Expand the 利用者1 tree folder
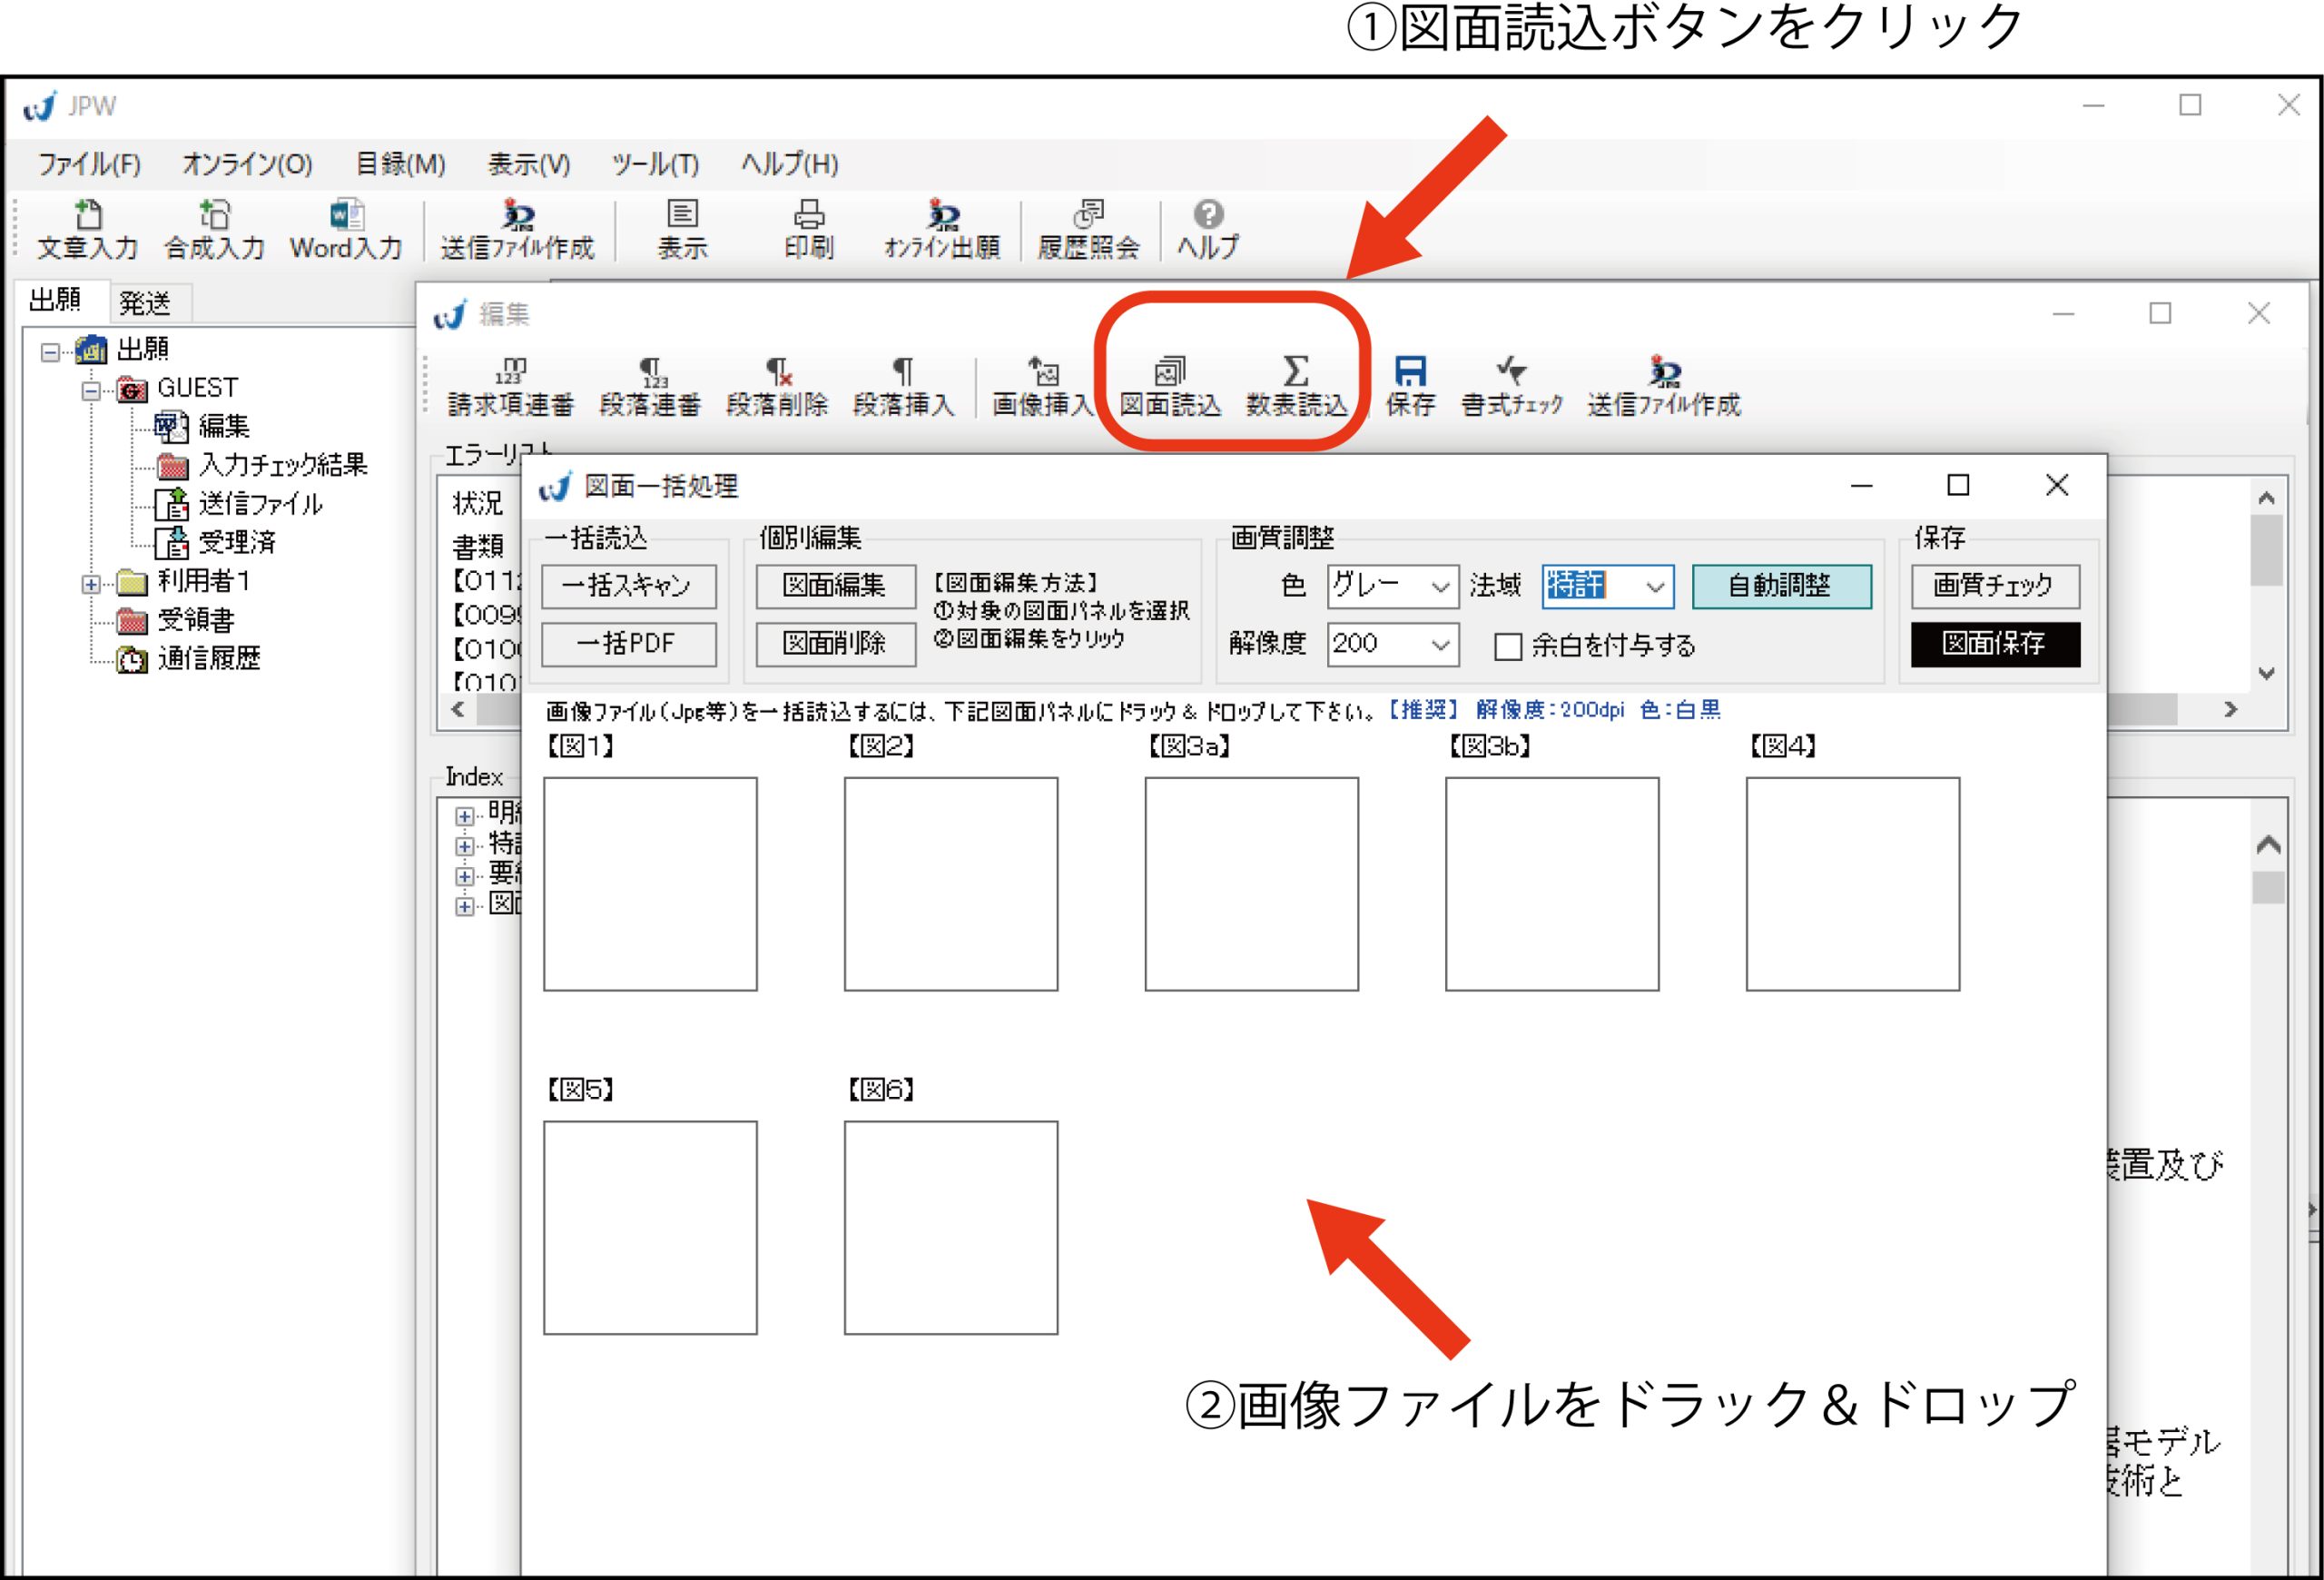Image resolution: width=2324 pixels, height=1580 pixels. pyautogui.click(x=91, y=584)
